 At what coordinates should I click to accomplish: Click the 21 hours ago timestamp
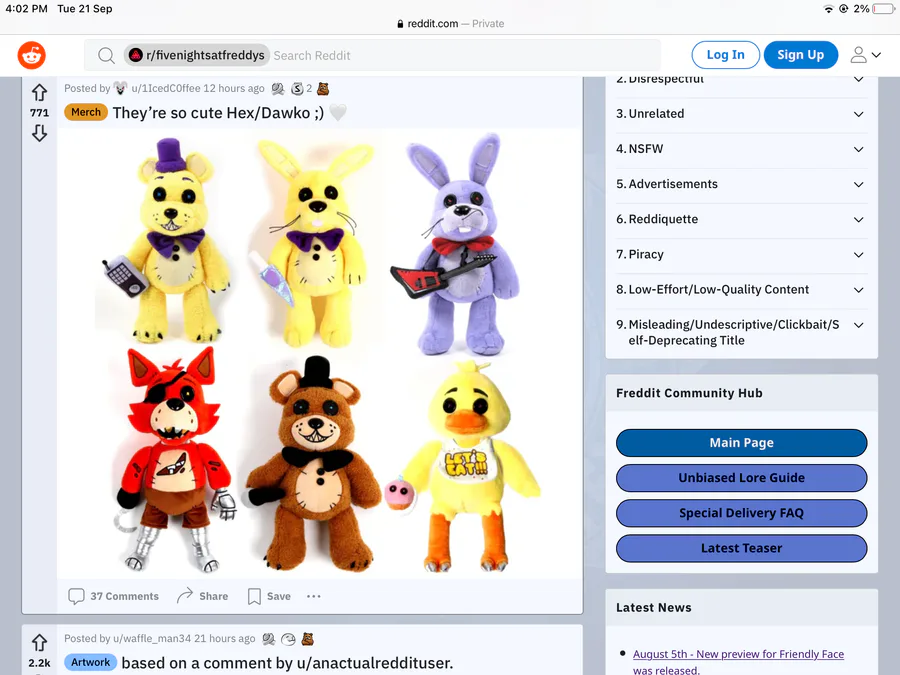tap(224, 639)
